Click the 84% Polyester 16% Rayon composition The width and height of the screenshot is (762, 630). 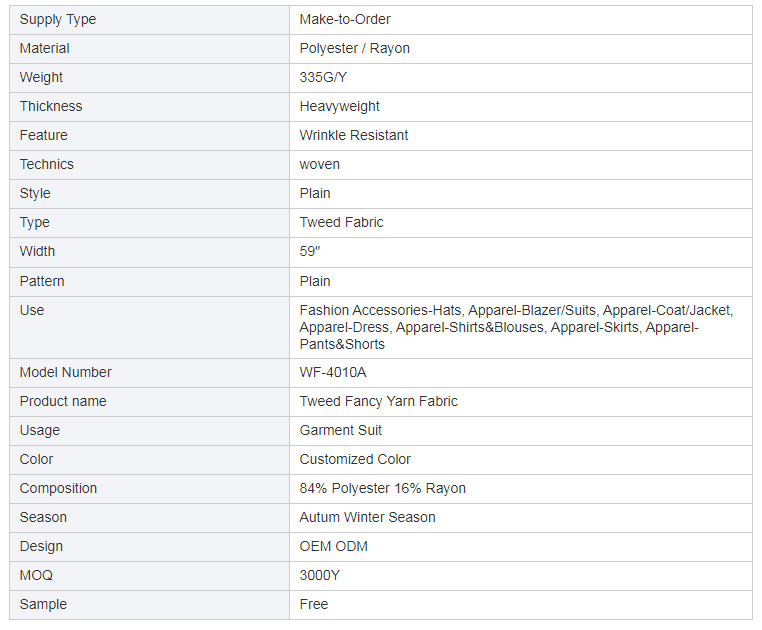pyautogui.click(x=382, y=488)
